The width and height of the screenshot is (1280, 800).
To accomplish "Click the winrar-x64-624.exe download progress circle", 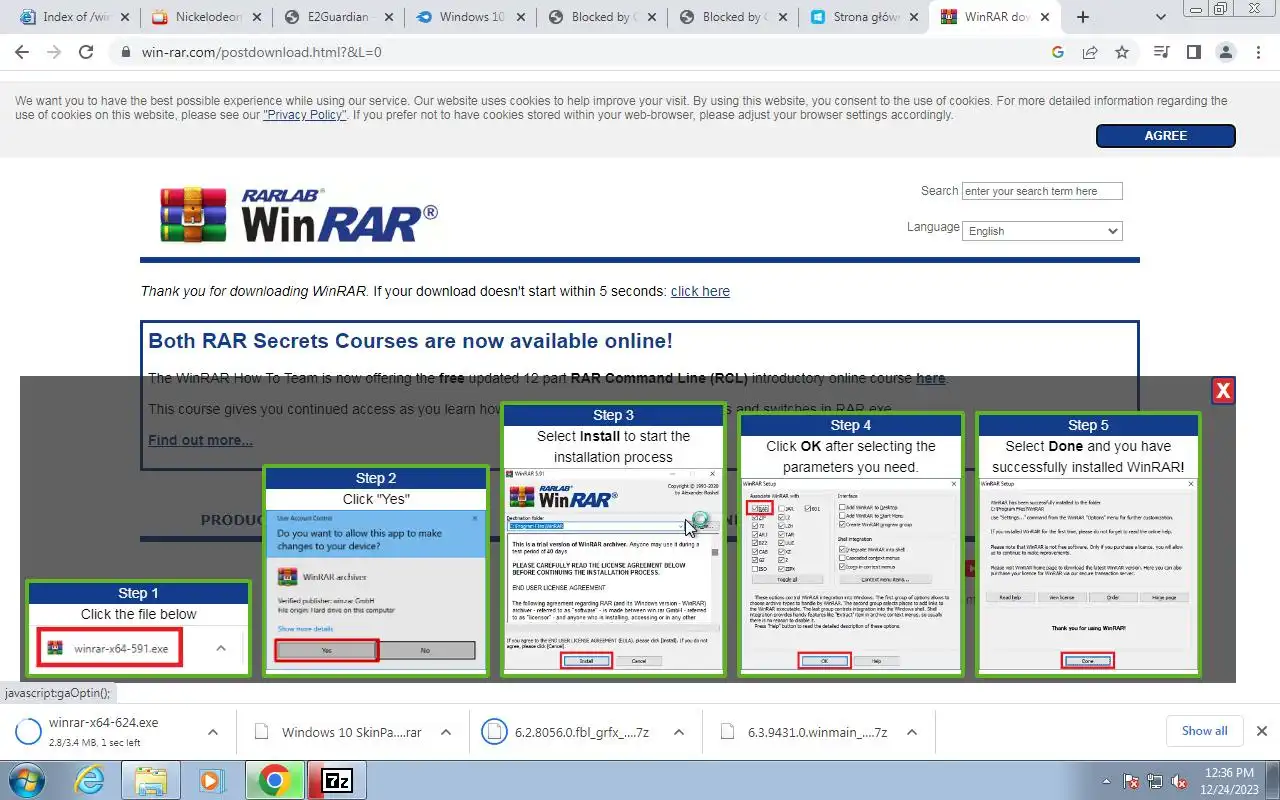I will coord(28,732).
